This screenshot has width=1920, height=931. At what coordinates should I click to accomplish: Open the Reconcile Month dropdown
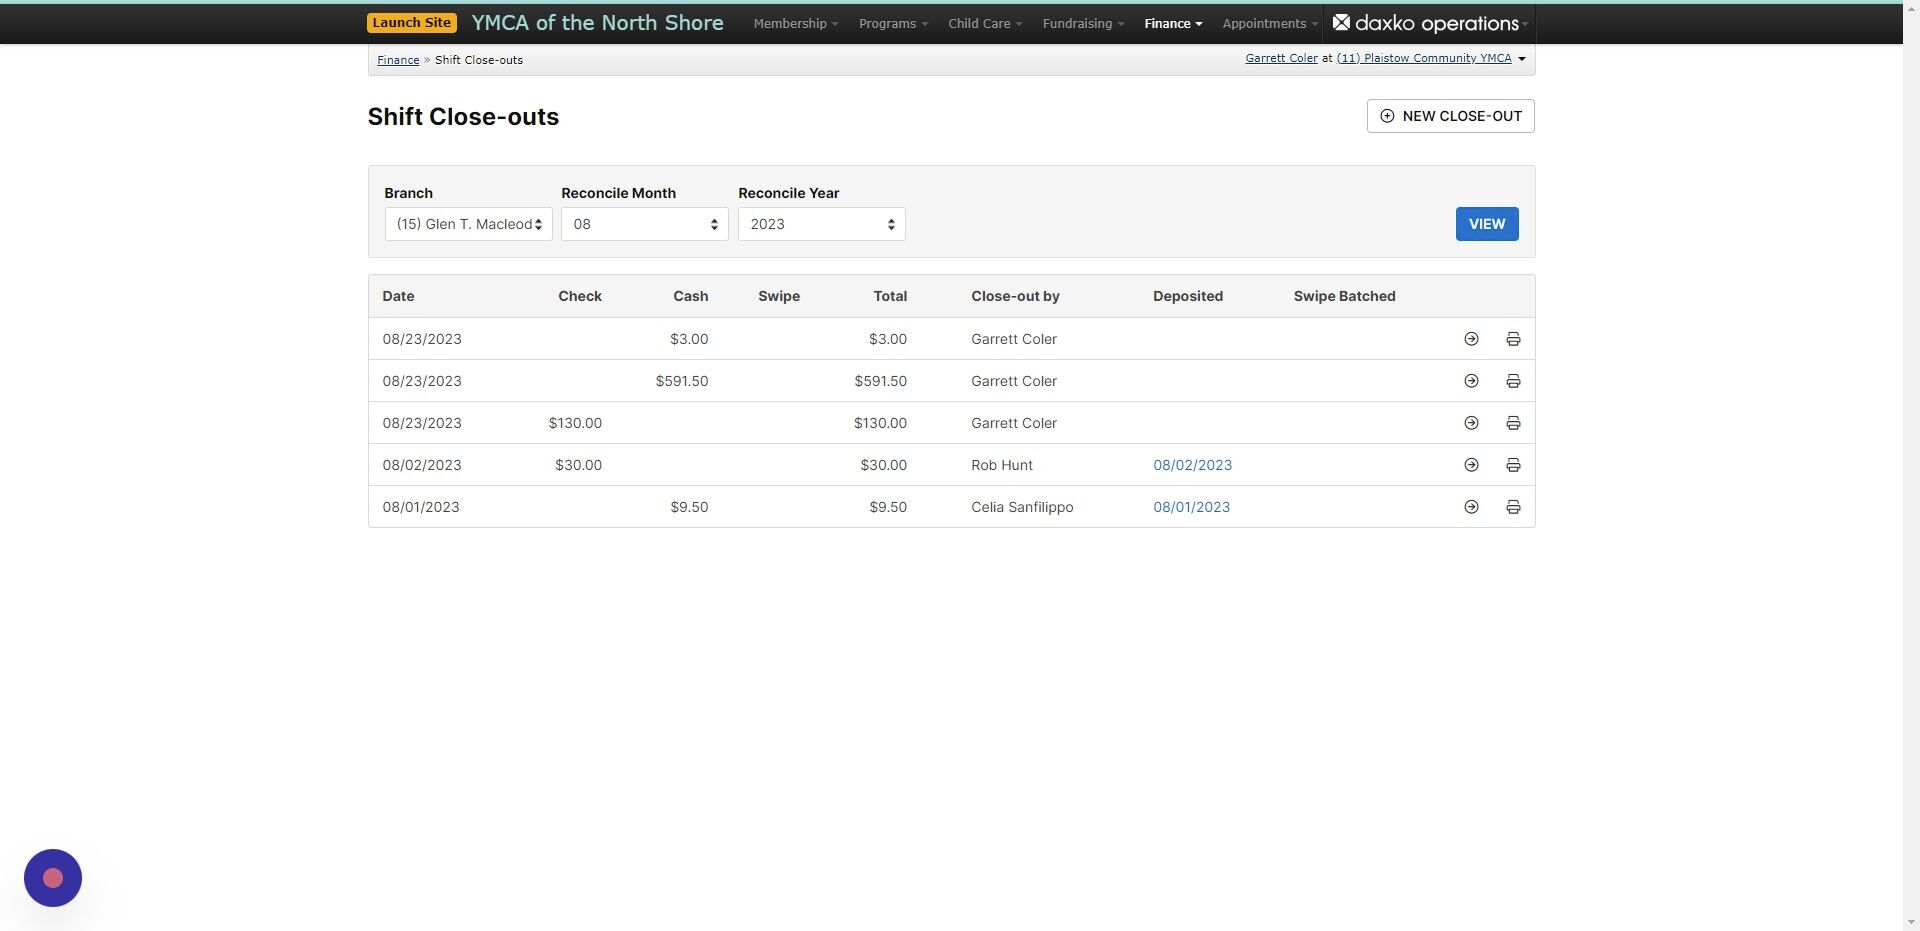point(645,224)
